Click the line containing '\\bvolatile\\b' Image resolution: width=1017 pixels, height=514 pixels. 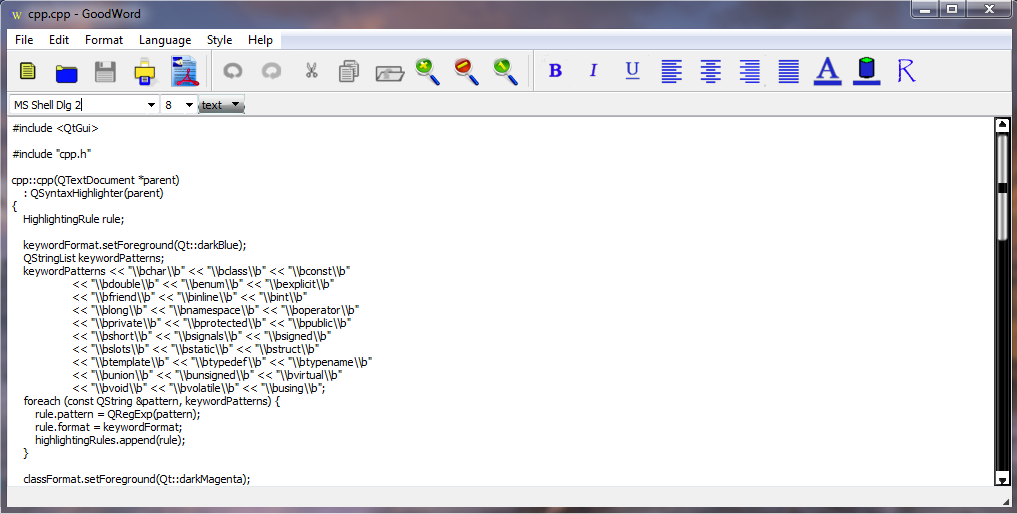(198, 387)
